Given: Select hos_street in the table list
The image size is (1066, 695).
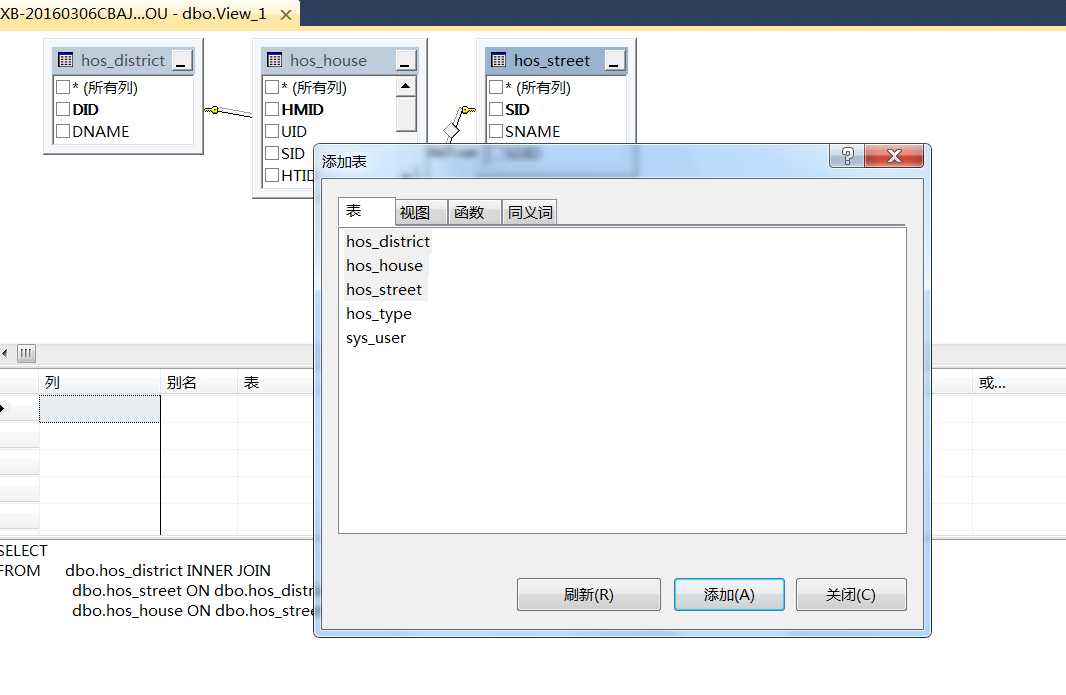Looking at the screenshot, I should coord(383,290).
